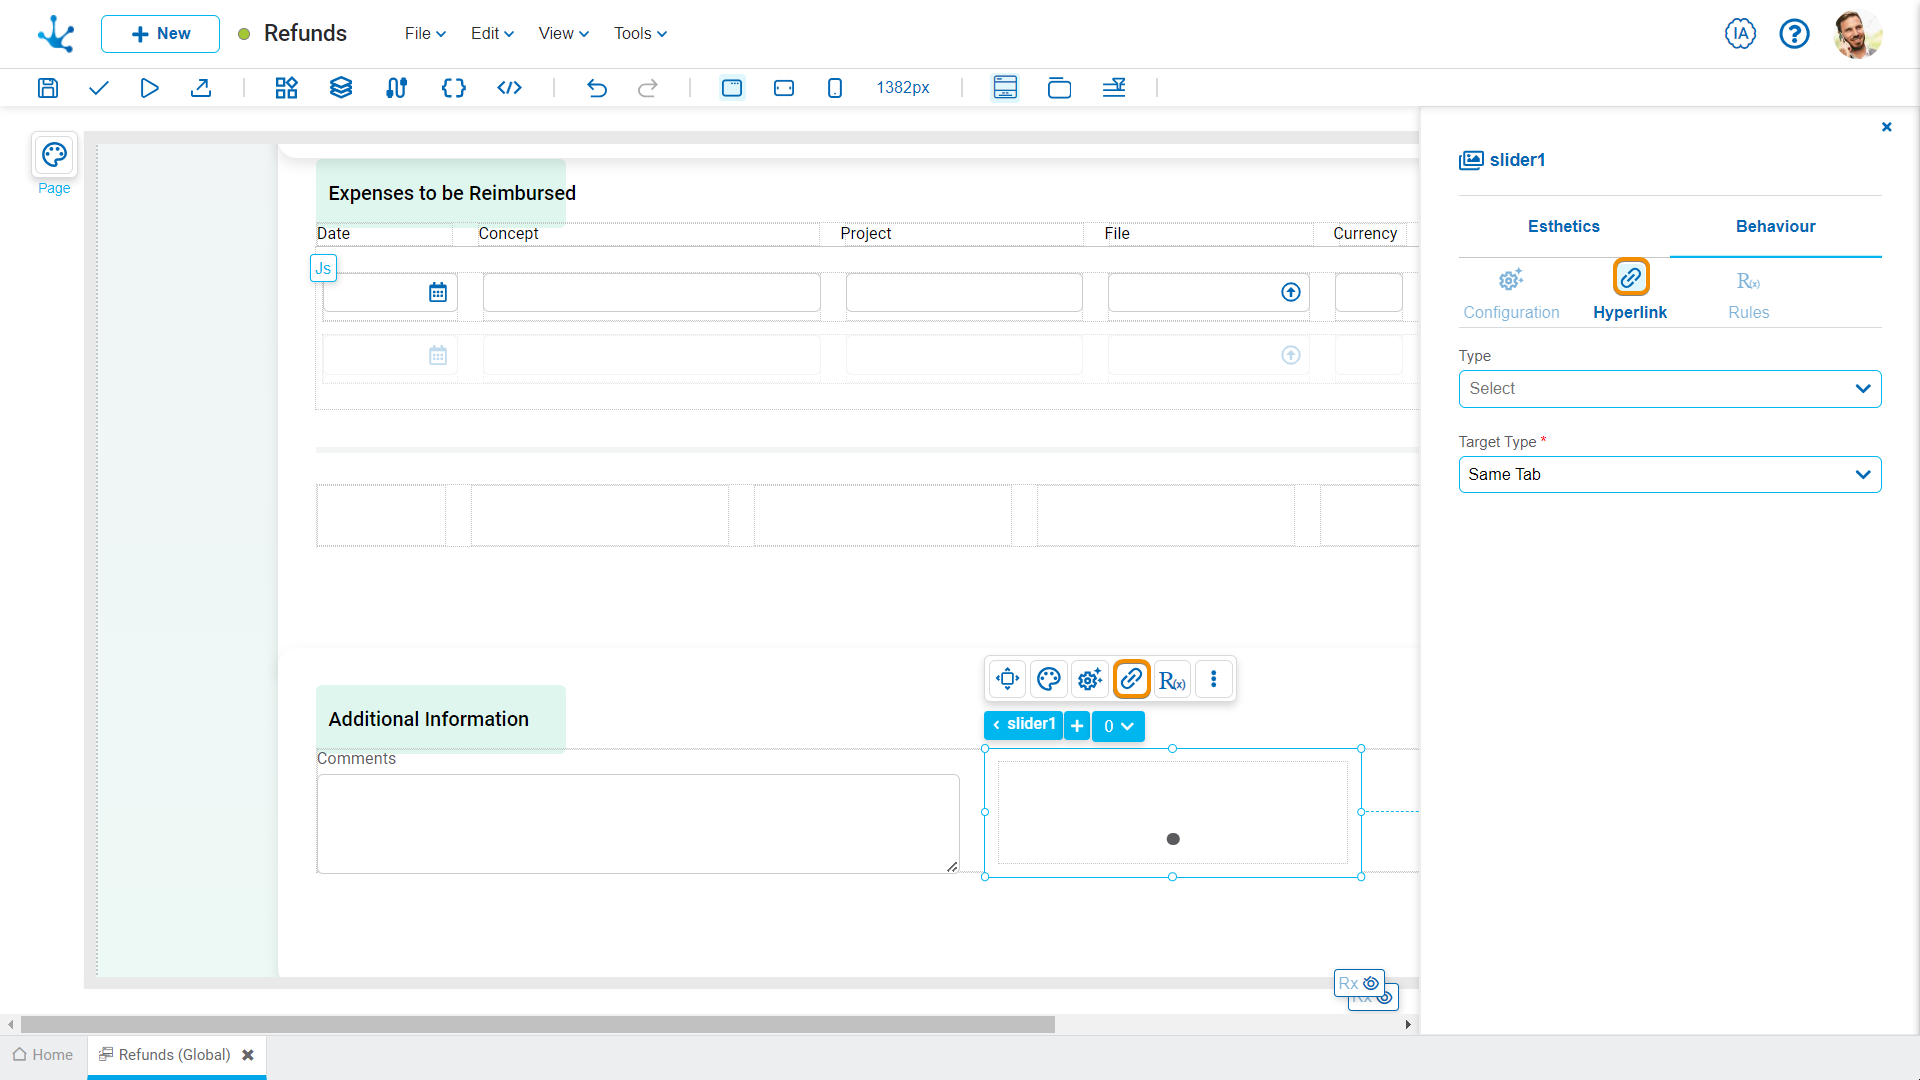The height and width of the screenshot is (1080, 1920).
Task: Click the move icon on the slider1 toolbar
Action: tap(1007, 679)
